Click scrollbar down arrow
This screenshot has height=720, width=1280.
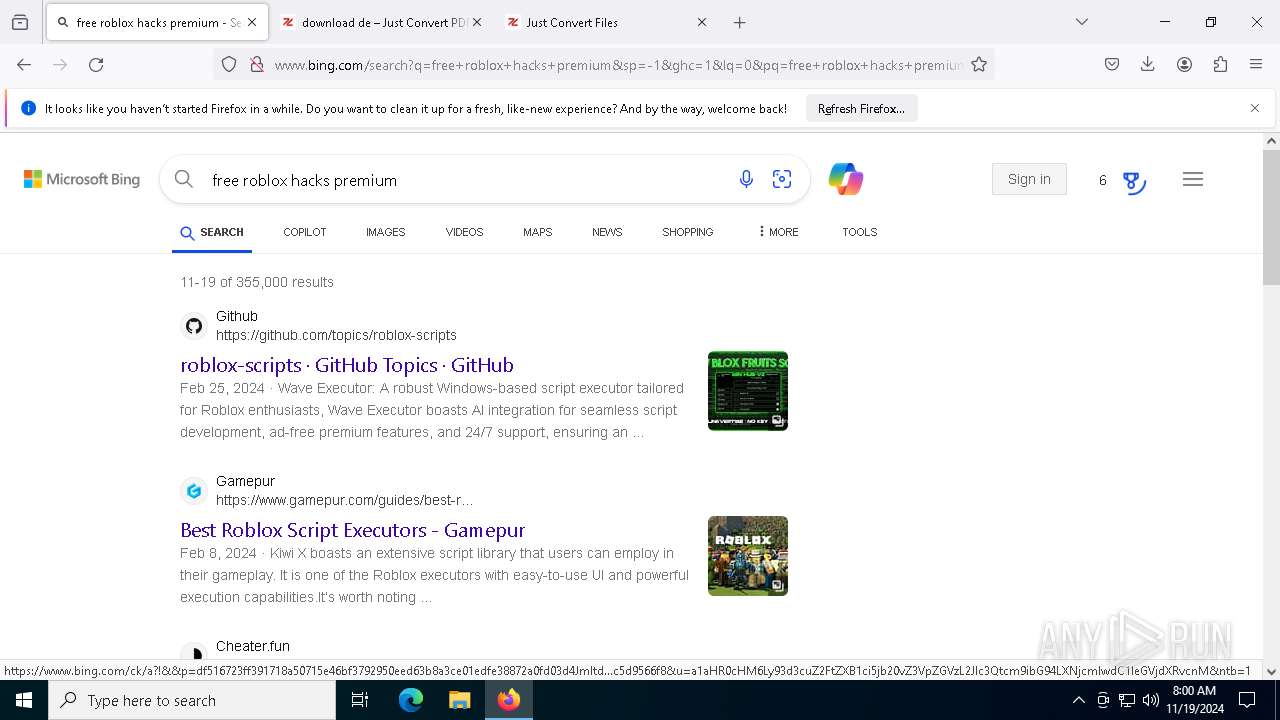click(x=1271, y=672)
